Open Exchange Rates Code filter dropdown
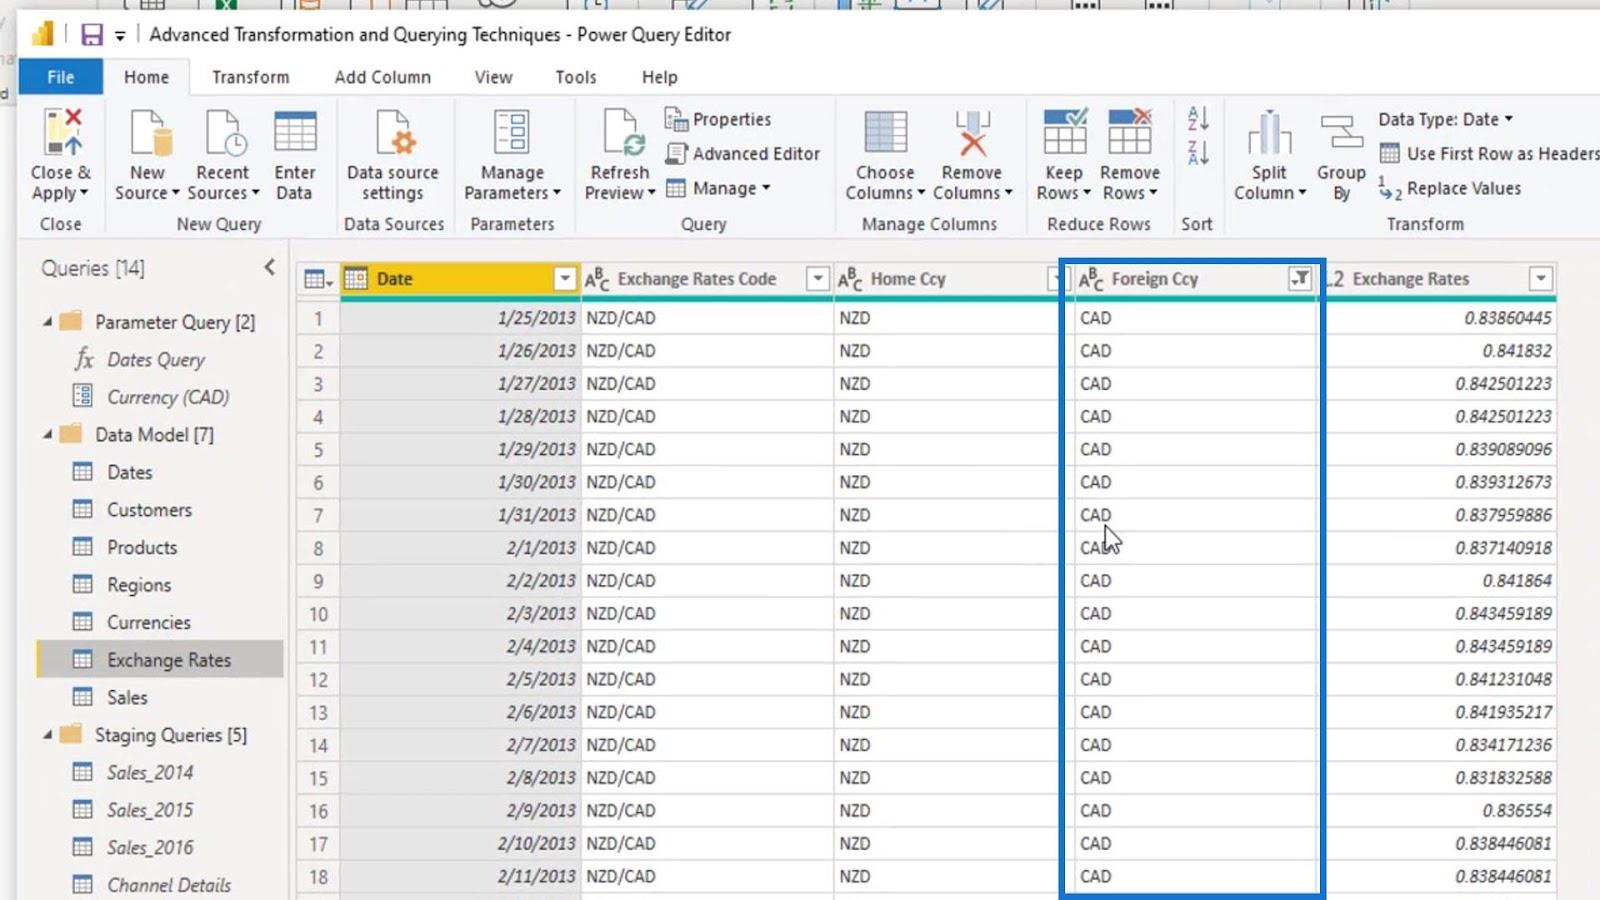The width and height of the screenshot is (1600, 900). (818, 279)
